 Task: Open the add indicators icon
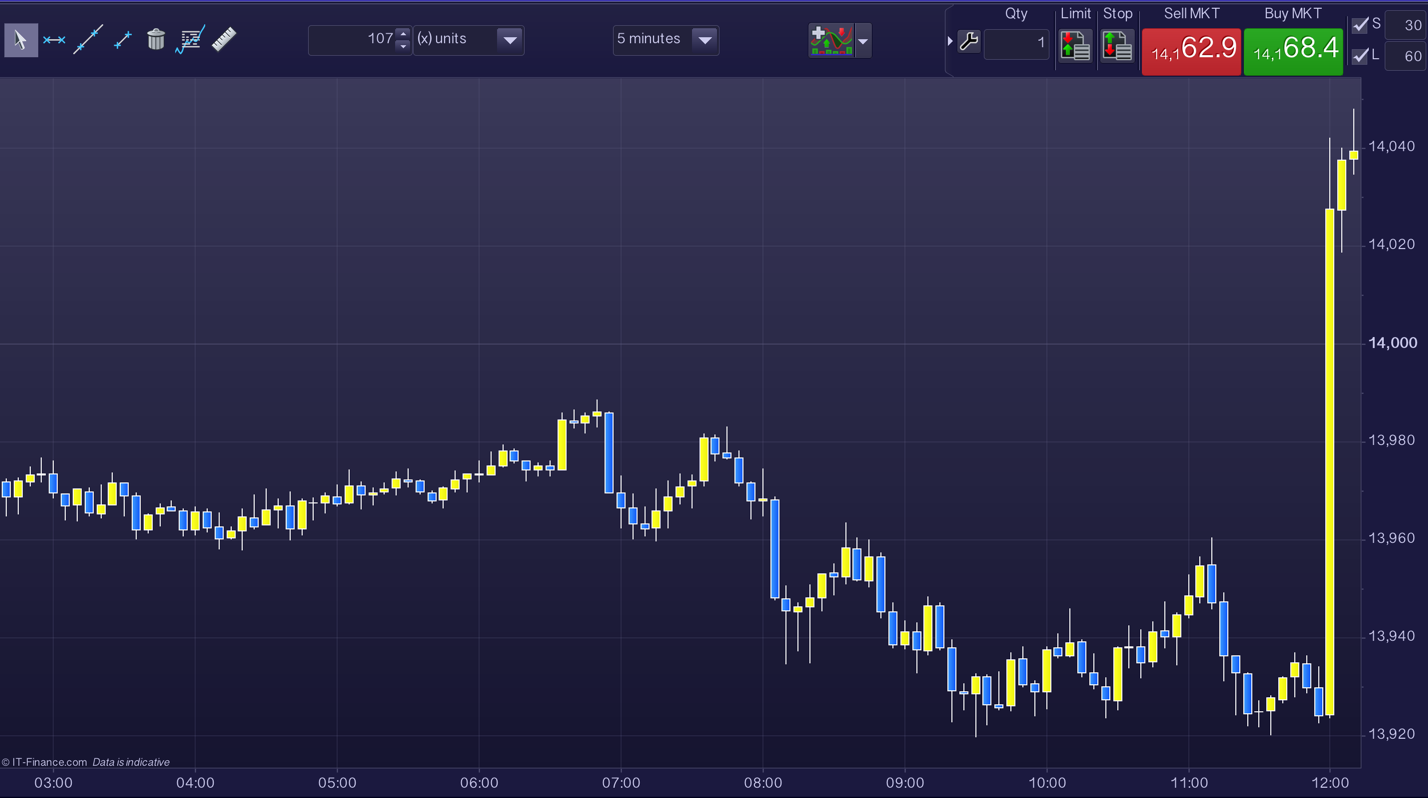coord(831,41)
